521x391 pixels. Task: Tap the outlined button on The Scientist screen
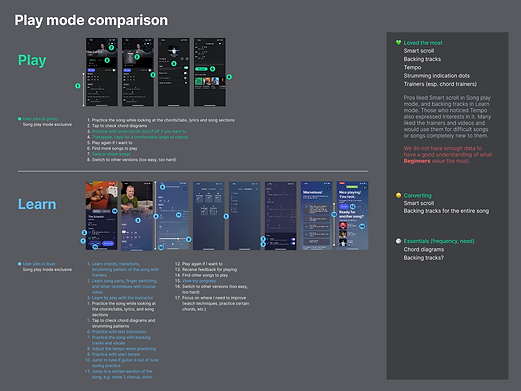tap(95, 243)
